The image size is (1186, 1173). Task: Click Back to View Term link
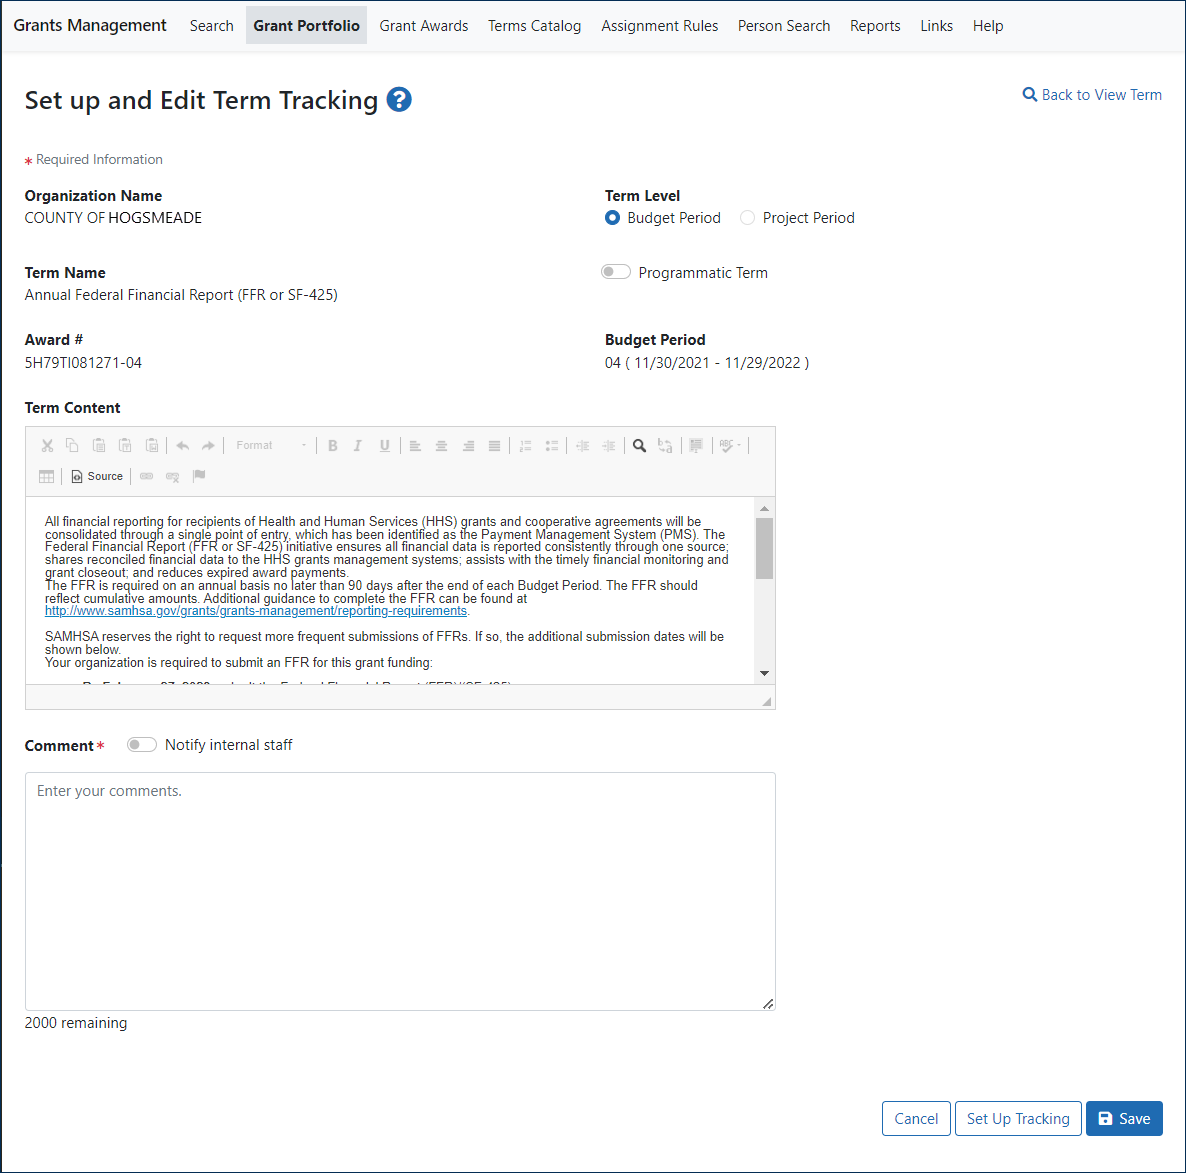click(x=1092, y=95)
